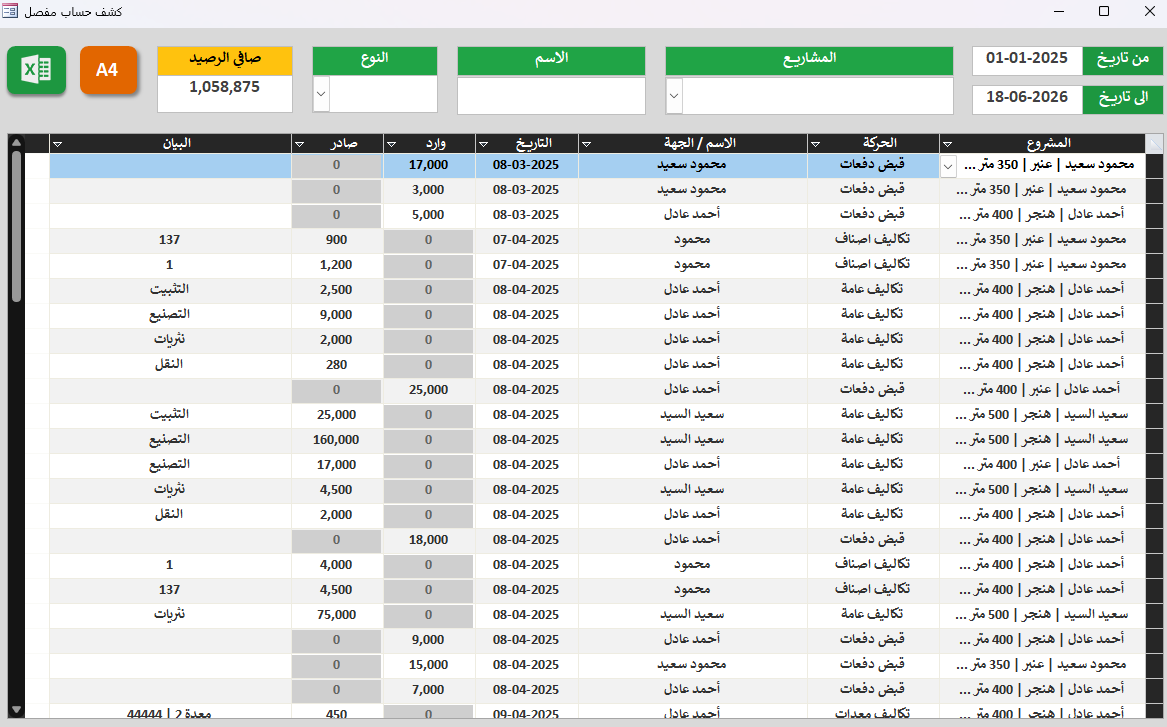
Task: Open filter arrow on الاسم / الجهة column
Action: tap(586, 144)
